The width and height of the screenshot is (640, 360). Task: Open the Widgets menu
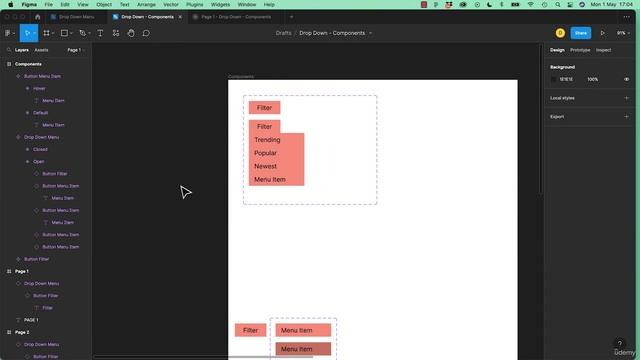(x=220, y=4)
